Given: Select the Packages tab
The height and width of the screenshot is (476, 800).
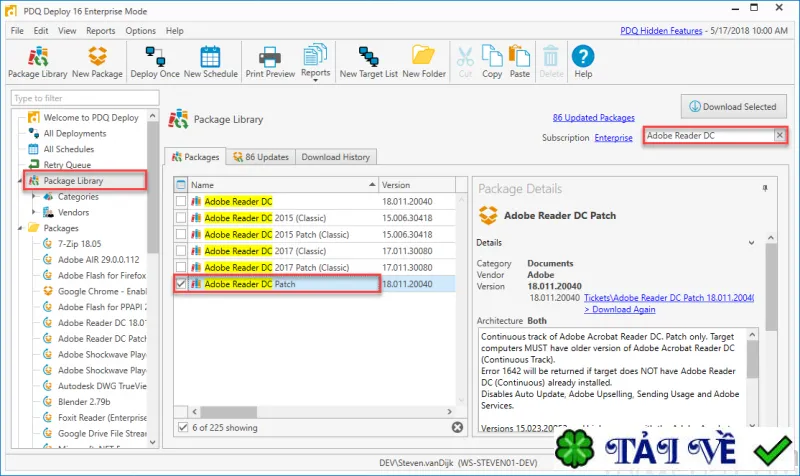Looking at the screenshot, I should pyautogui.click(x=195, y=157).
